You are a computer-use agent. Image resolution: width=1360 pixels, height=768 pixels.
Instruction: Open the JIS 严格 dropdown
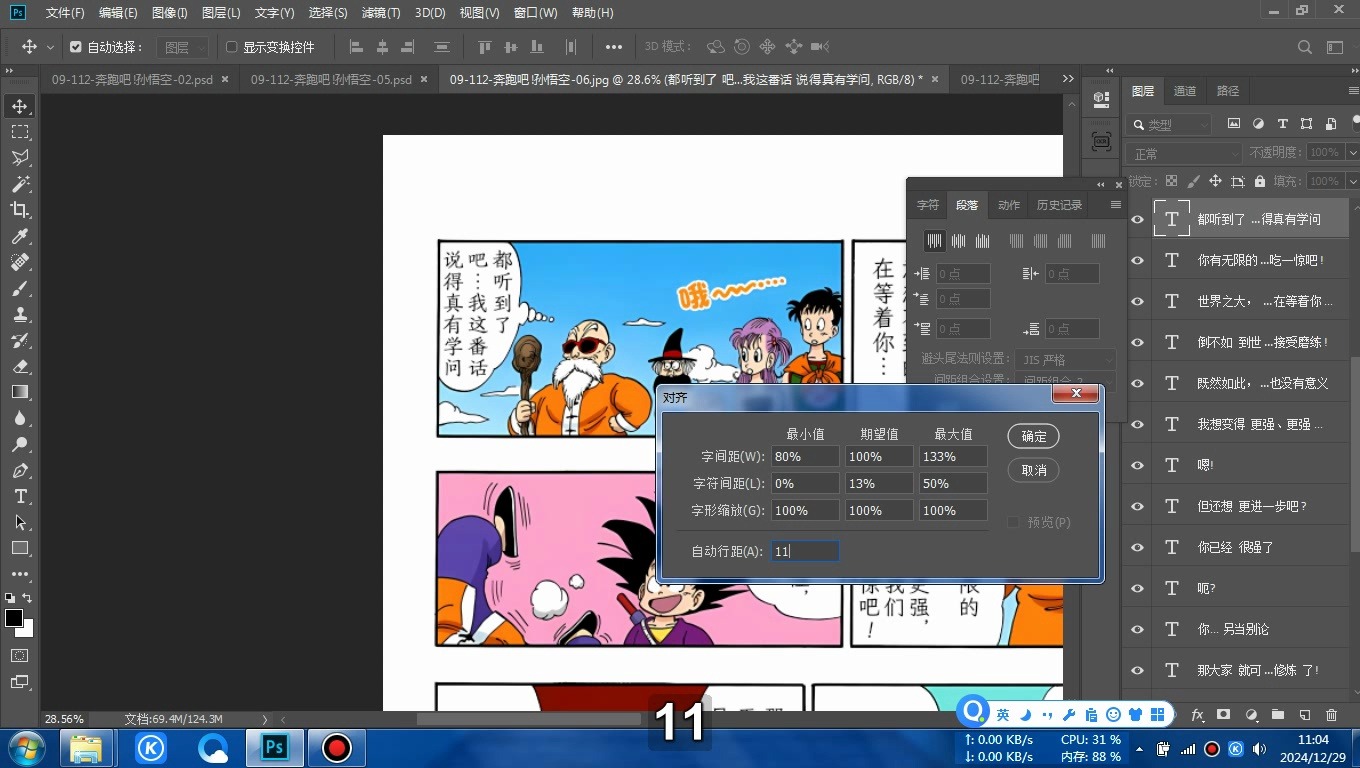pyautogui.click(x=1066, y=359)
